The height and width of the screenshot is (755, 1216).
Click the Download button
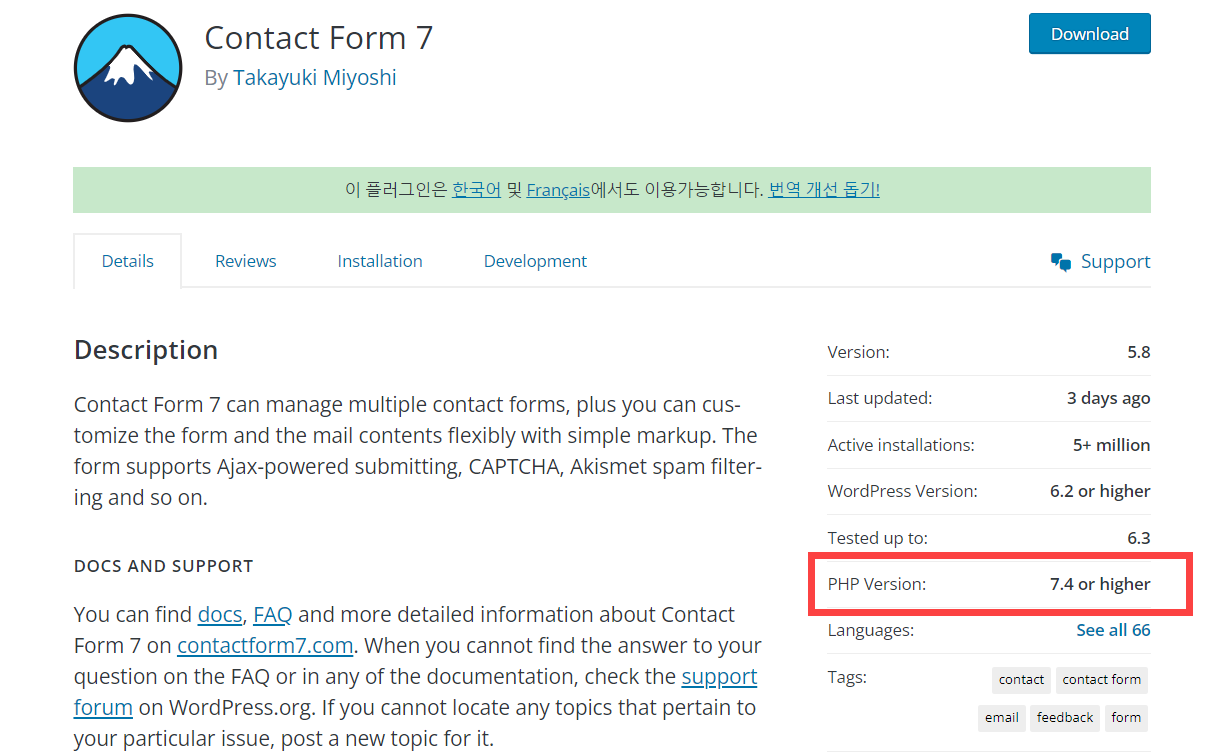pyautogui.click(x=1089, y=33)
